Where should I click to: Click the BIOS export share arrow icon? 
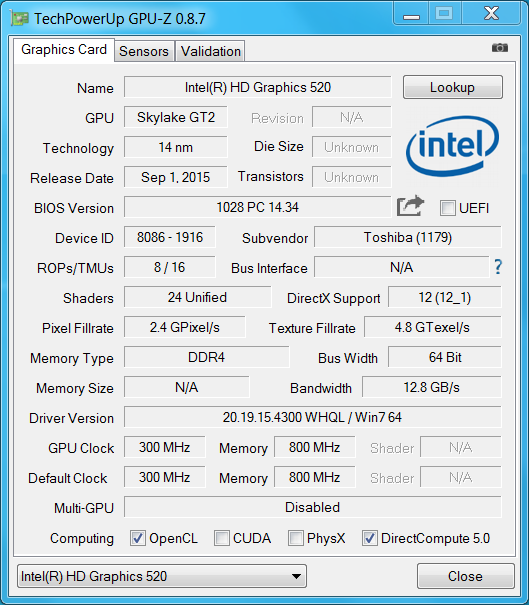pos(411,206)
